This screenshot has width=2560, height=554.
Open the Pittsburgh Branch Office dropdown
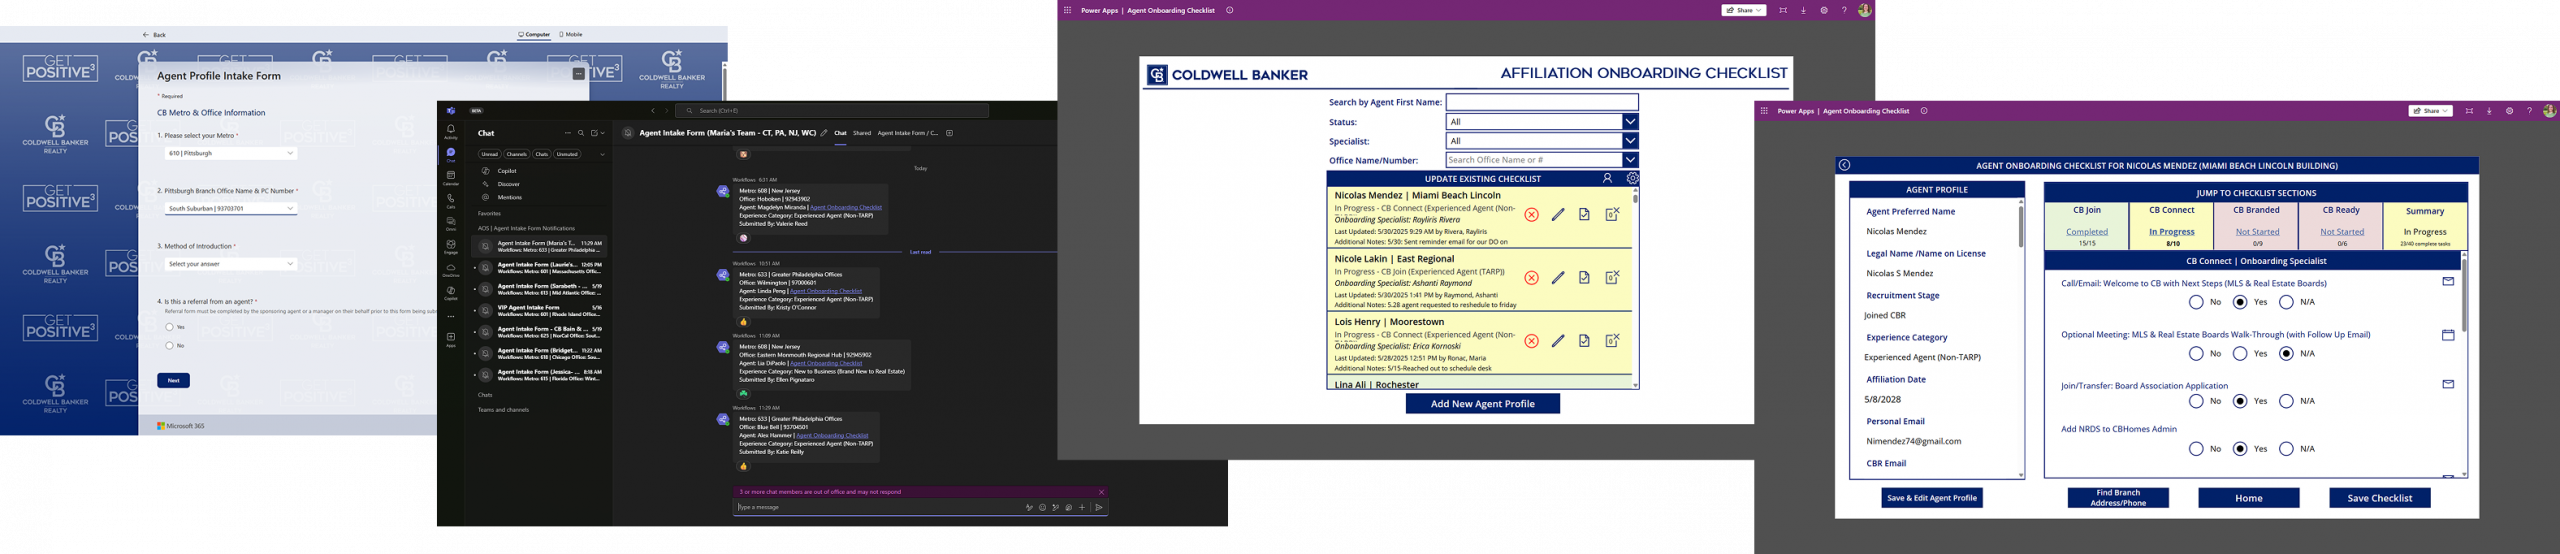coord(231,208)
